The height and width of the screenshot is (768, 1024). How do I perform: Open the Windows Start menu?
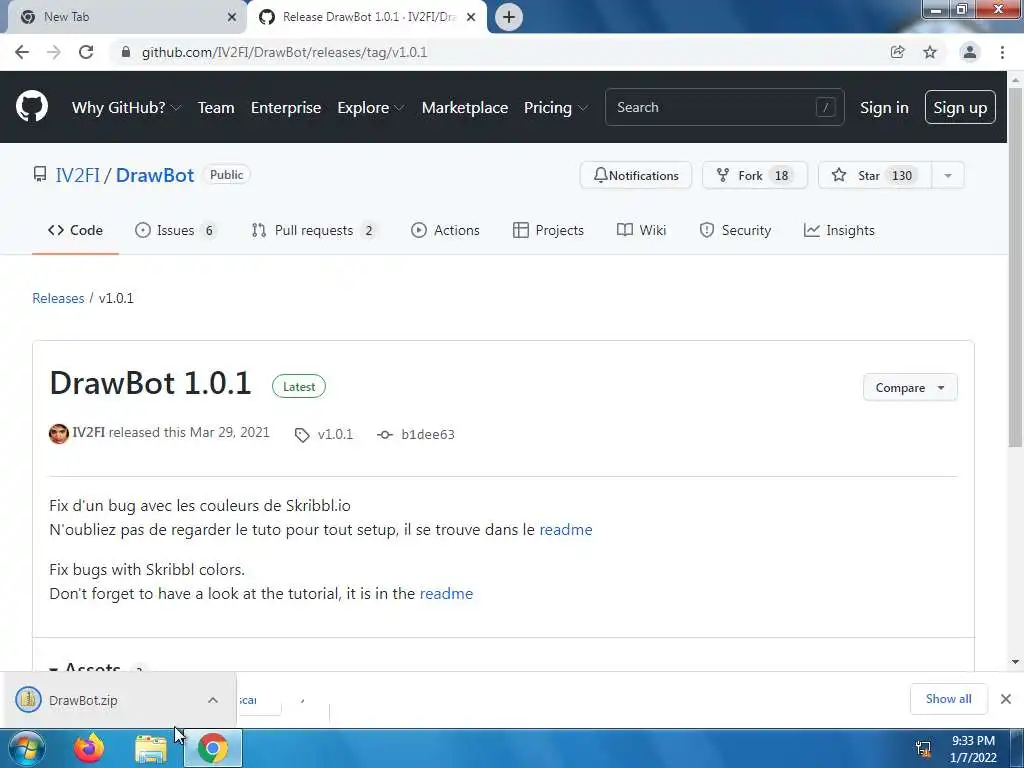point(26,748)
